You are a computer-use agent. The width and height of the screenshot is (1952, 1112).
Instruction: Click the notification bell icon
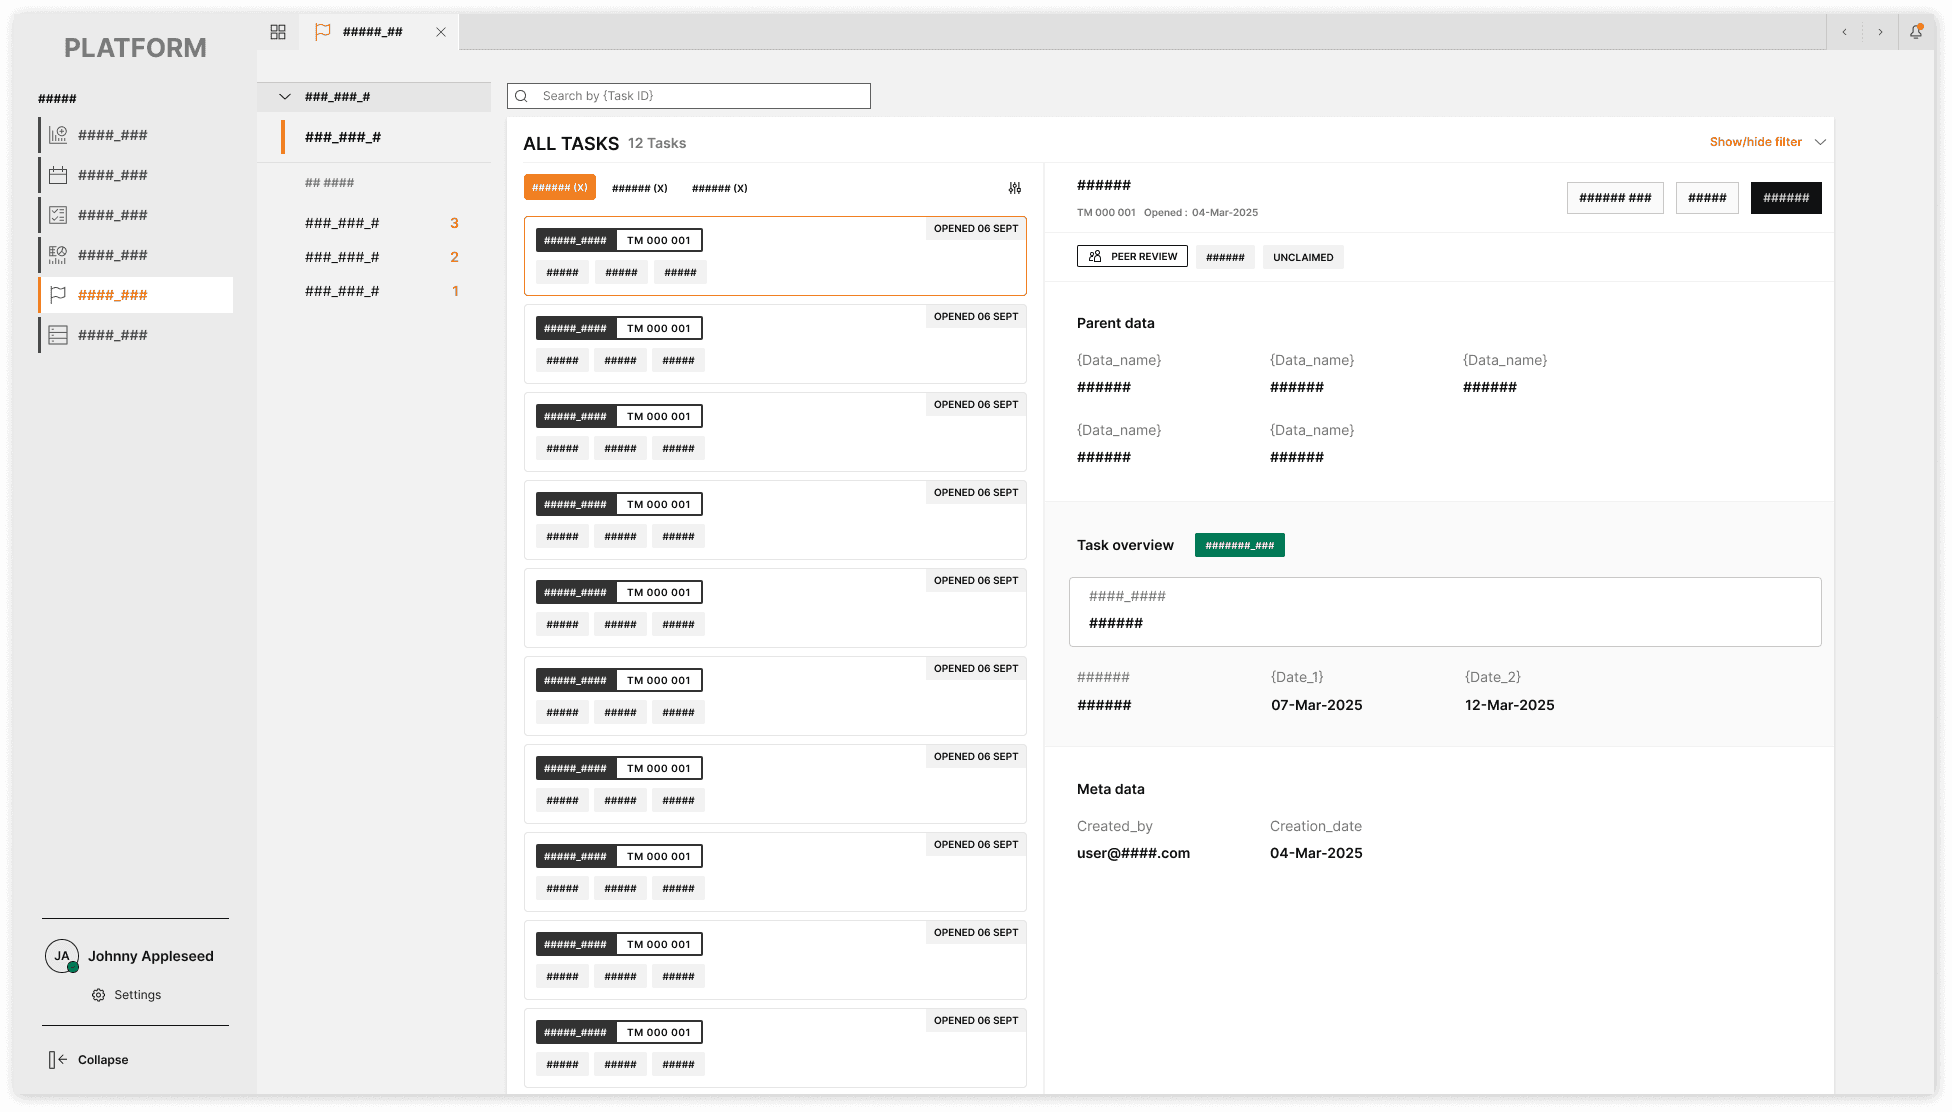pos(1916,32)
